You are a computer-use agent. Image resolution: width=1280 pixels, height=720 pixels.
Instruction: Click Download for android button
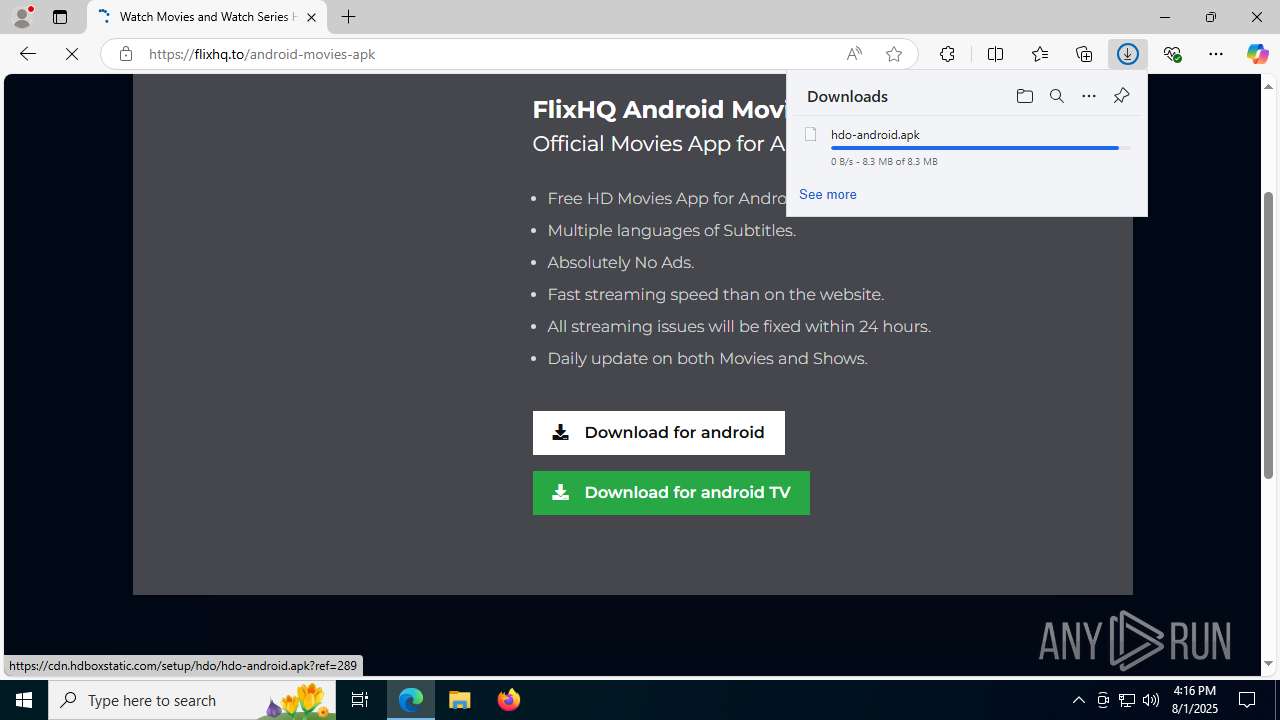[x=658, y=433]
